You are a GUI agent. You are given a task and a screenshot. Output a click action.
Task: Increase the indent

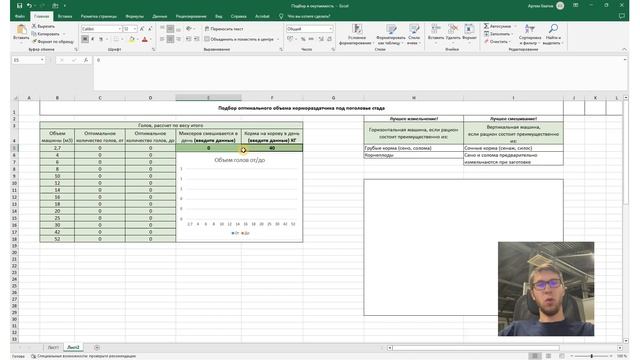click(x=196, y=39)
